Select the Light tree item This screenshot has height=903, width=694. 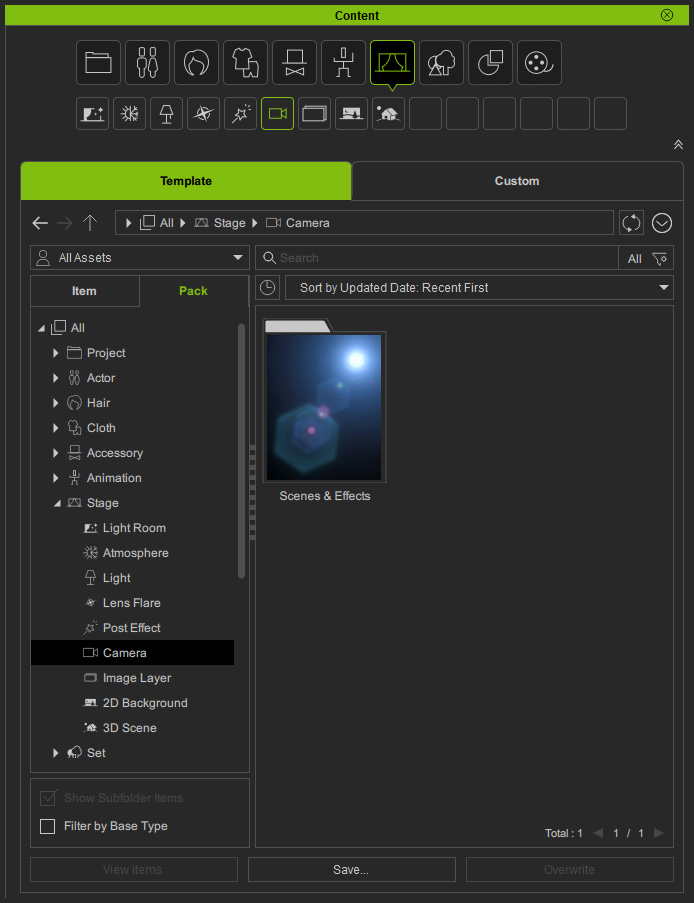pyautogui.click(x=116, y=578)
